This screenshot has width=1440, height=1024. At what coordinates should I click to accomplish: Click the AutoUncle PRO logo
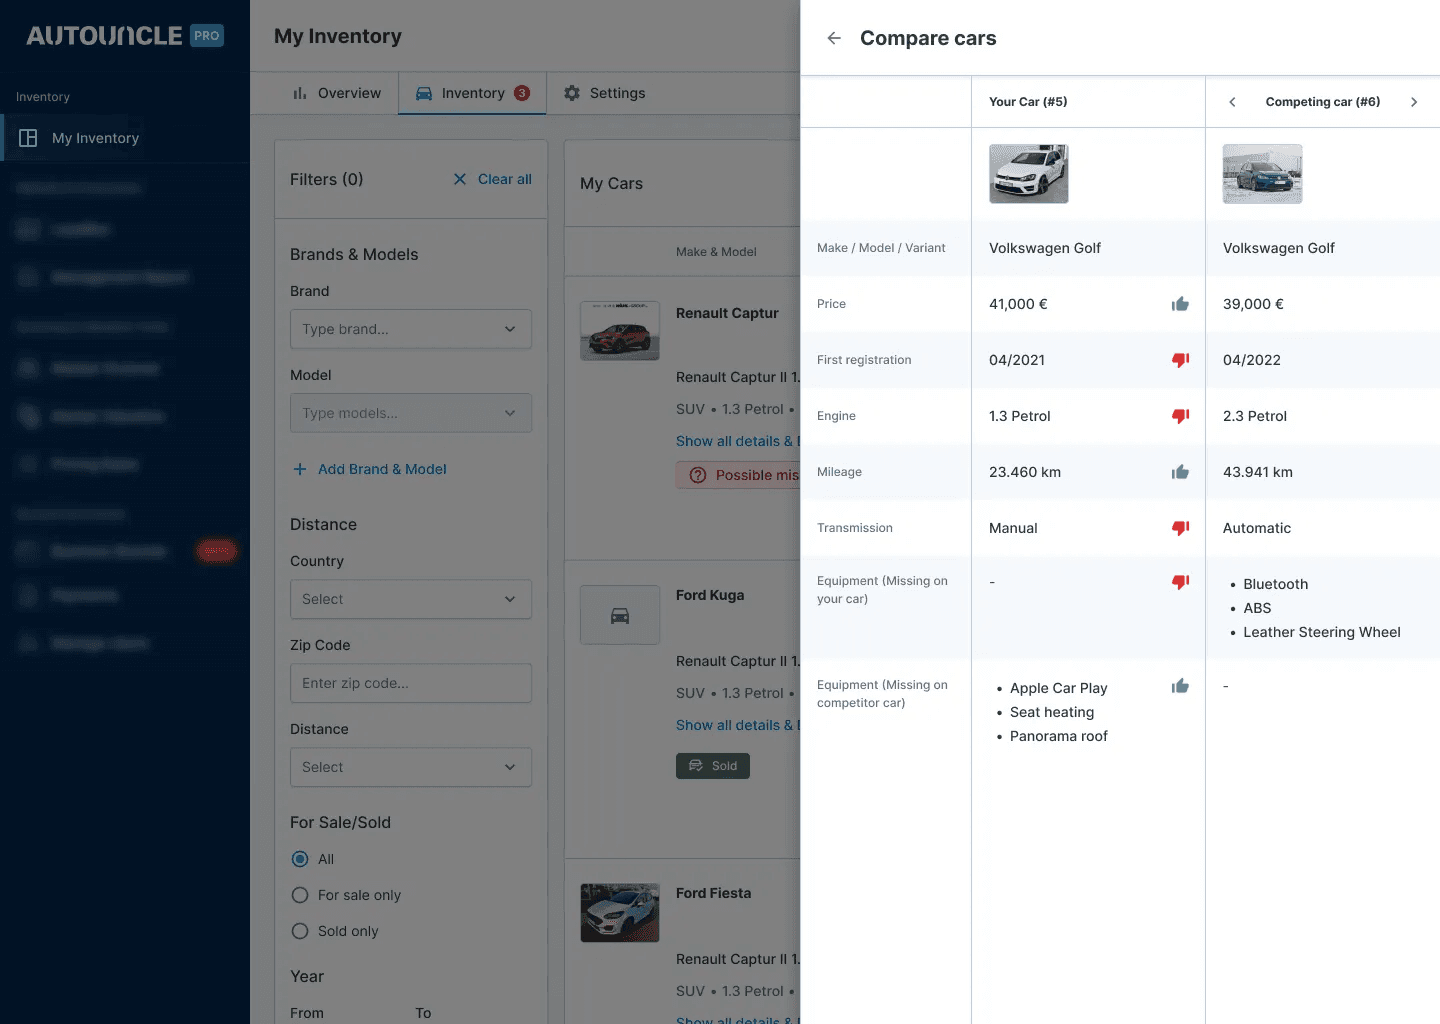click(125, 36)
